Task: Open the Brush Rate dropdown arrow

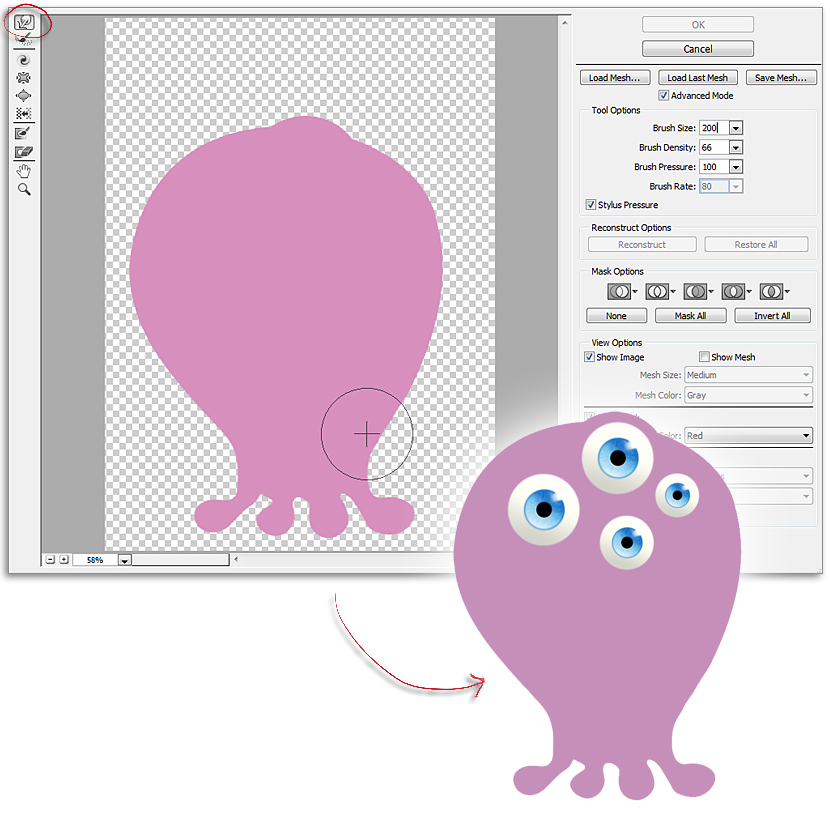Action: point(736,186)
